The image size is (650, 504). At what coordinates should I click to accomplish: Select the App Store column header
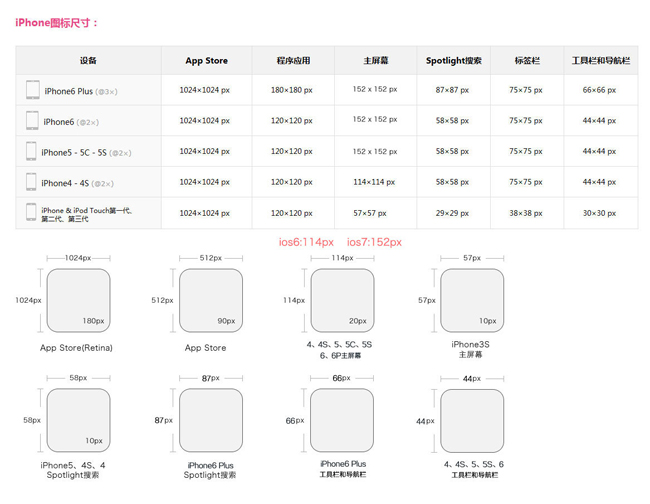point(206,61)
